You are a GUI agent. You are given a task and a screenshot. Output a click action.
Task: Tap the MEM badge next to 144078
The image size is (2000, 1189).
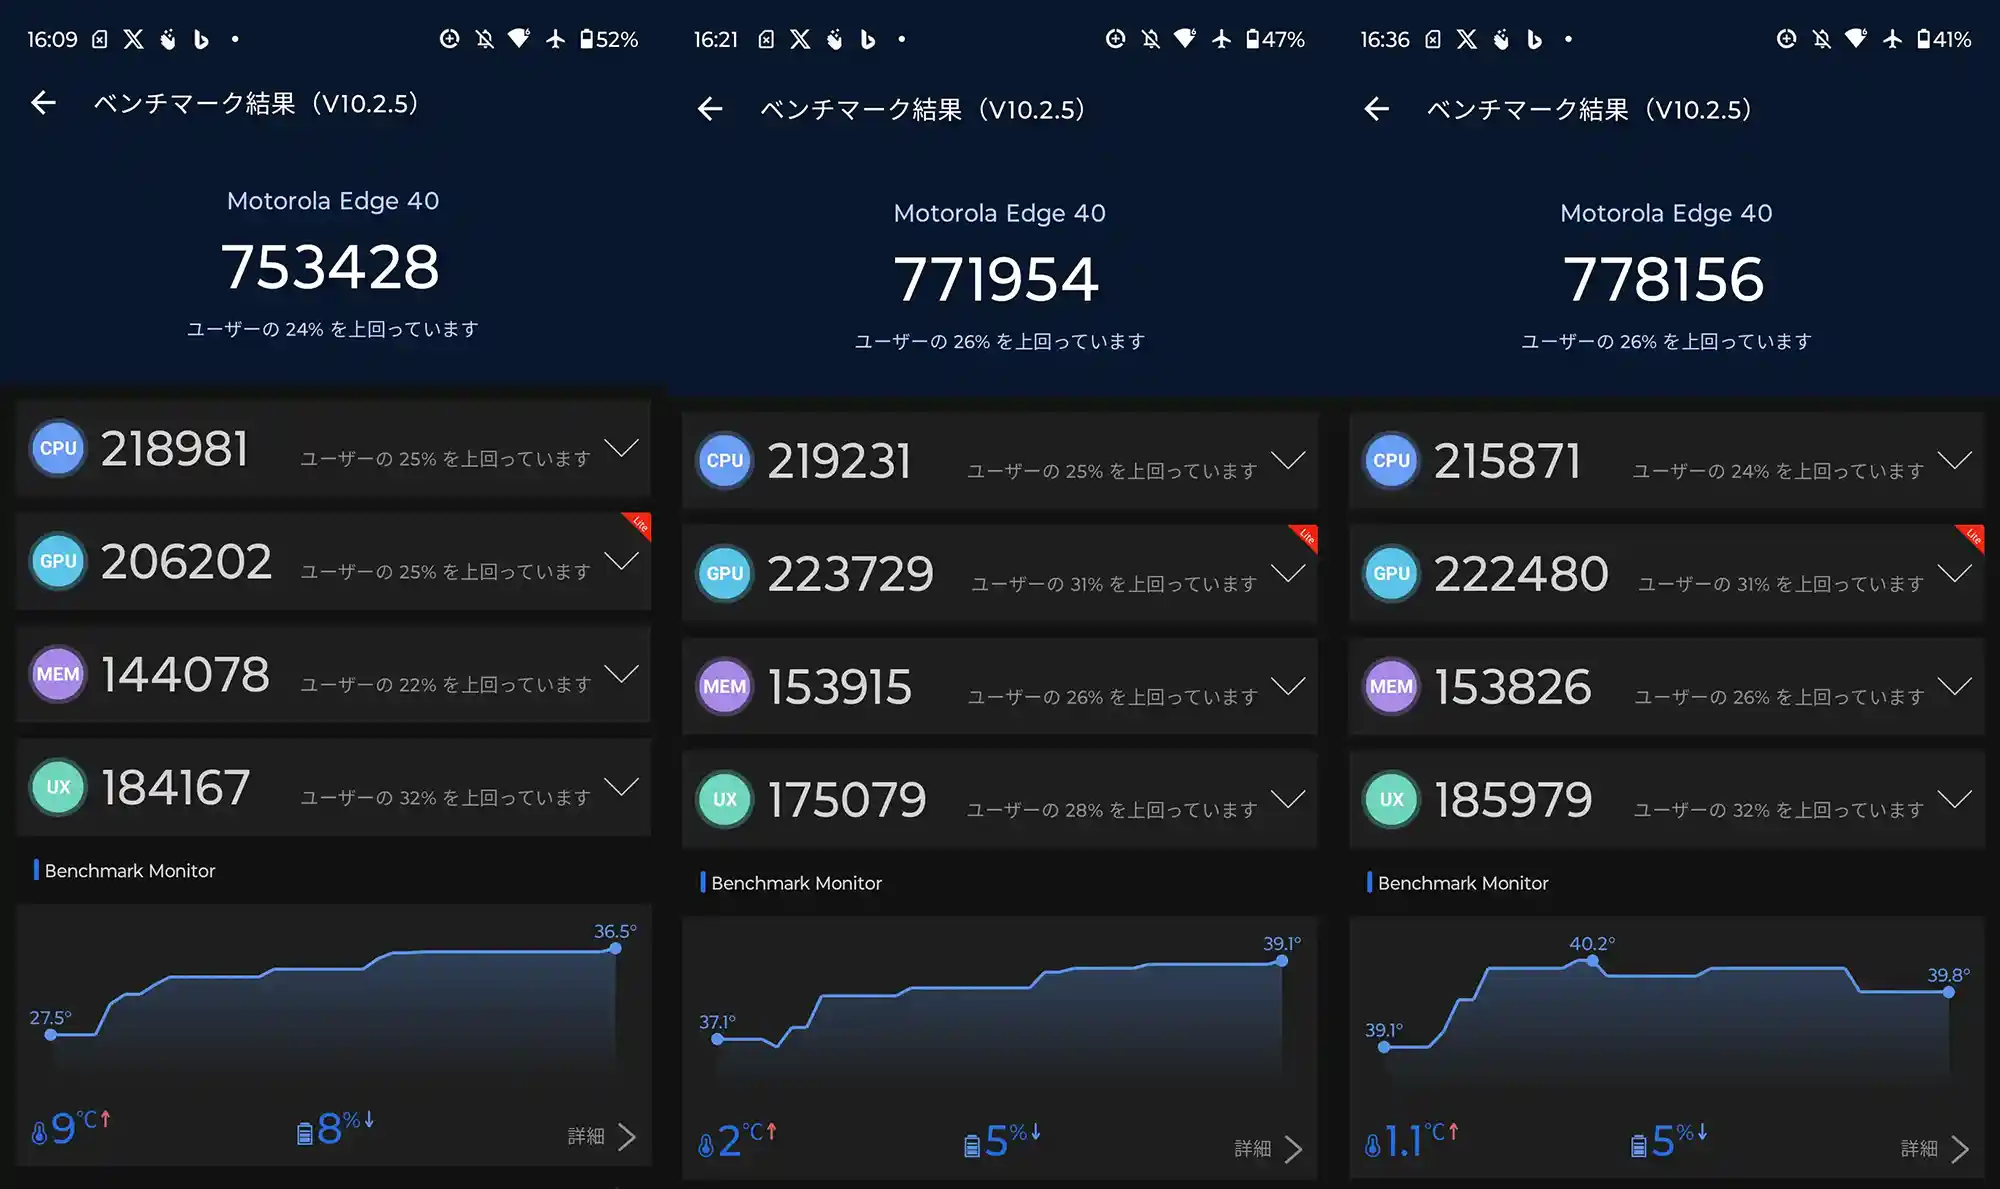pos(58,674)
